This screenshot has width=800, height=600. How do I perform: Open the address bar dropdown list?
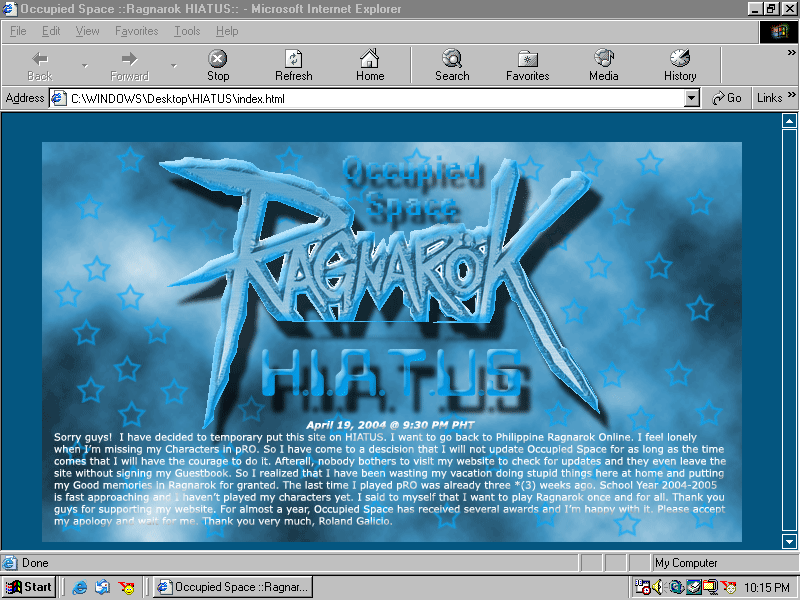(x=691, y=98)
